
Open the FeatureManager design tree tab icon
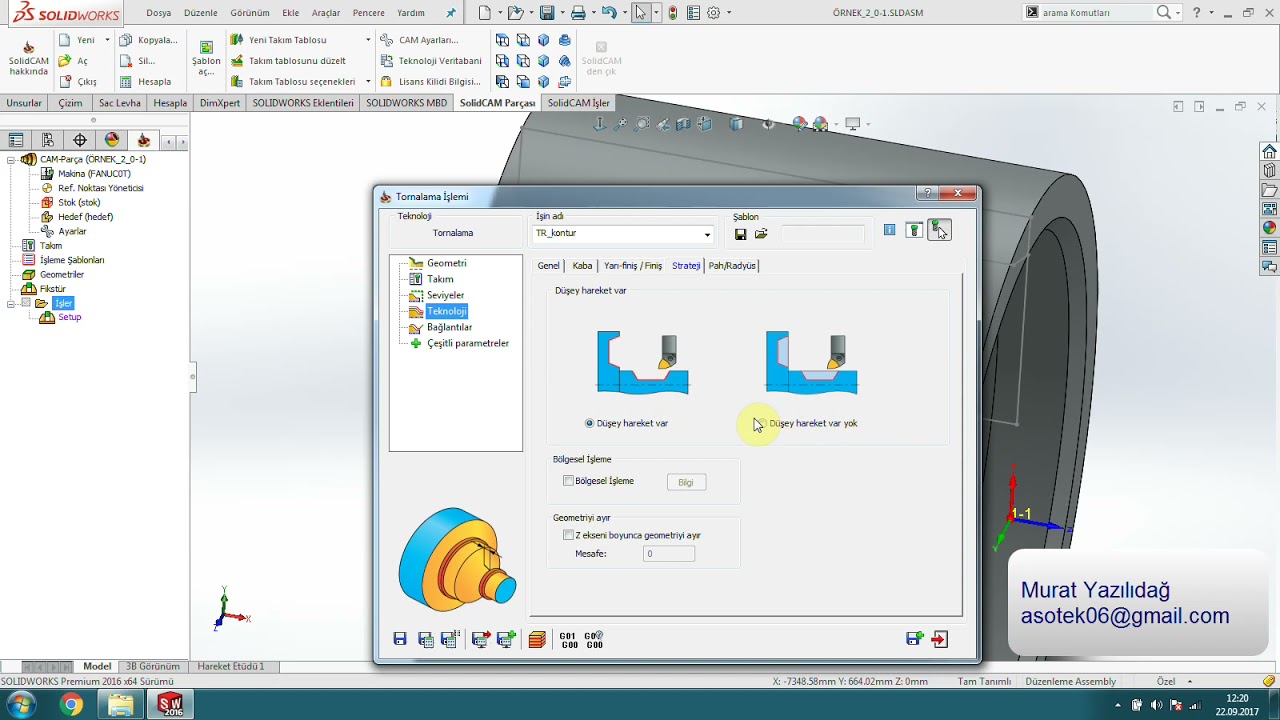(x=15, y=141)
